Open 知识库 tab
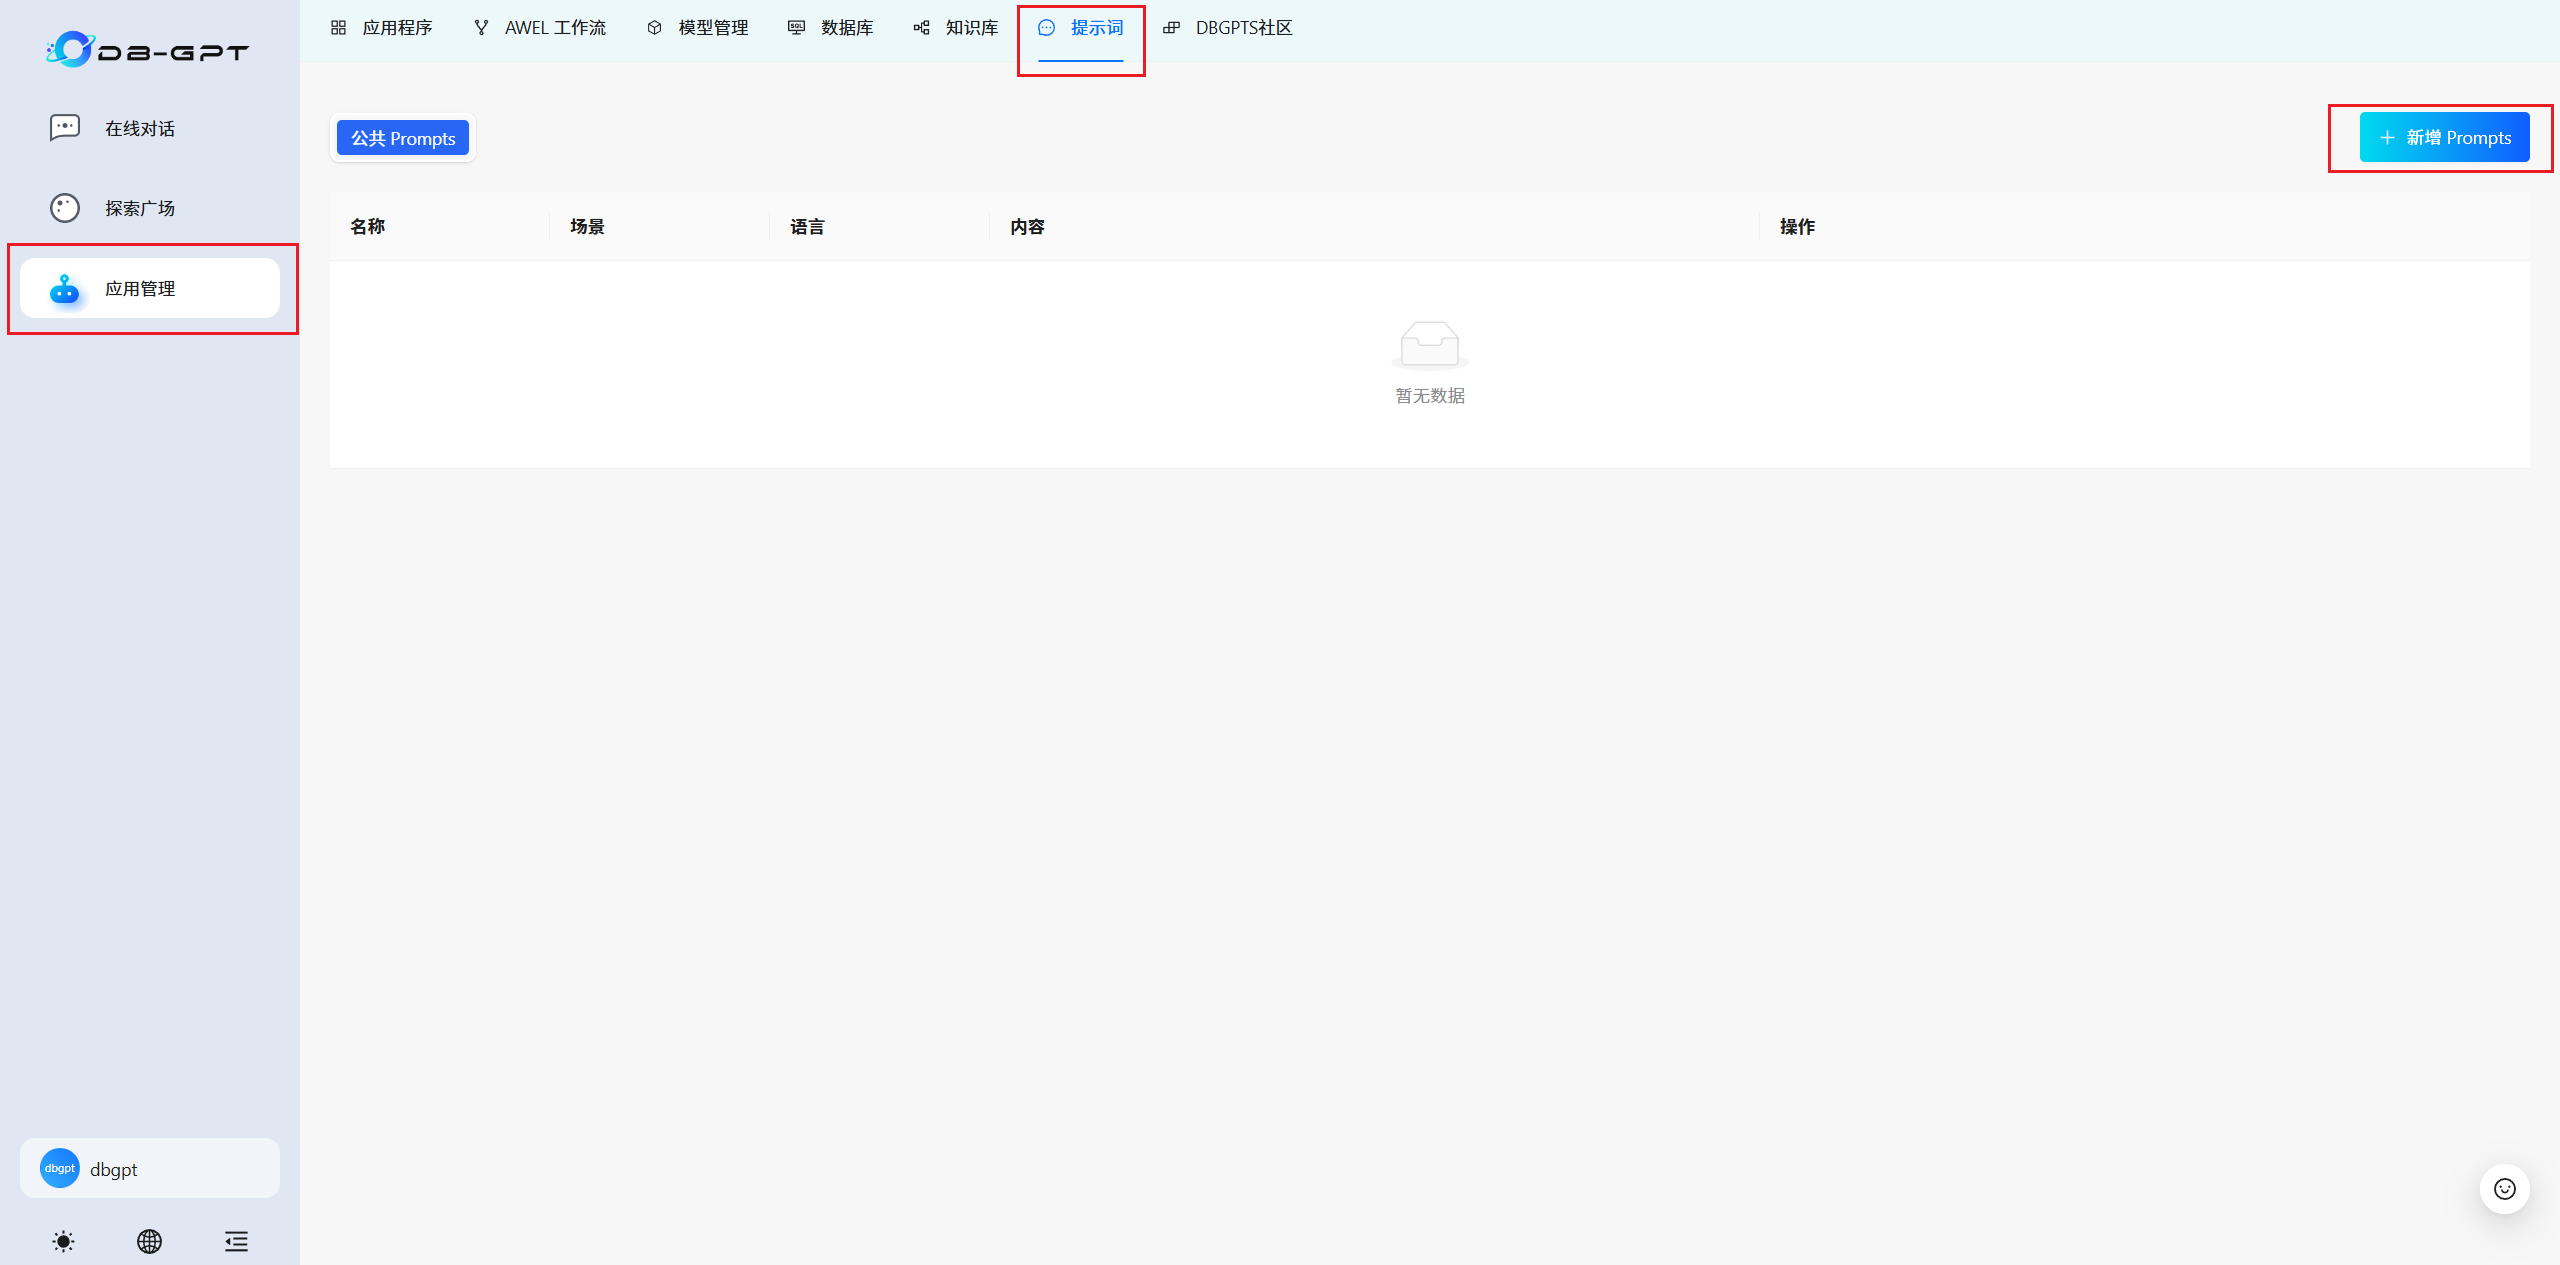 (956, 28)
